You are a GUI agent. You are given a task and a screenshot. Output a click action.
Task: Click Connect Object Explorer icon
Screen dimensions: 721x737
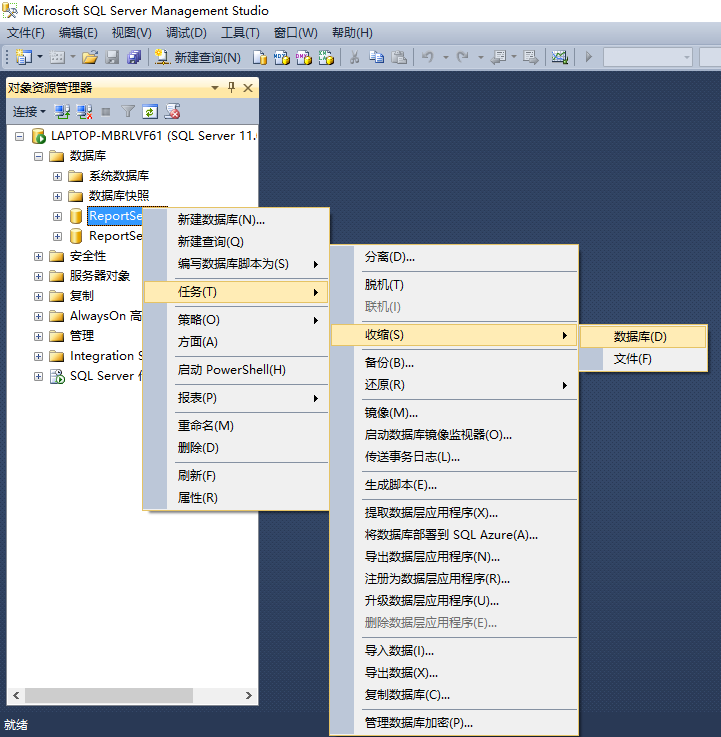click(62, 112)
